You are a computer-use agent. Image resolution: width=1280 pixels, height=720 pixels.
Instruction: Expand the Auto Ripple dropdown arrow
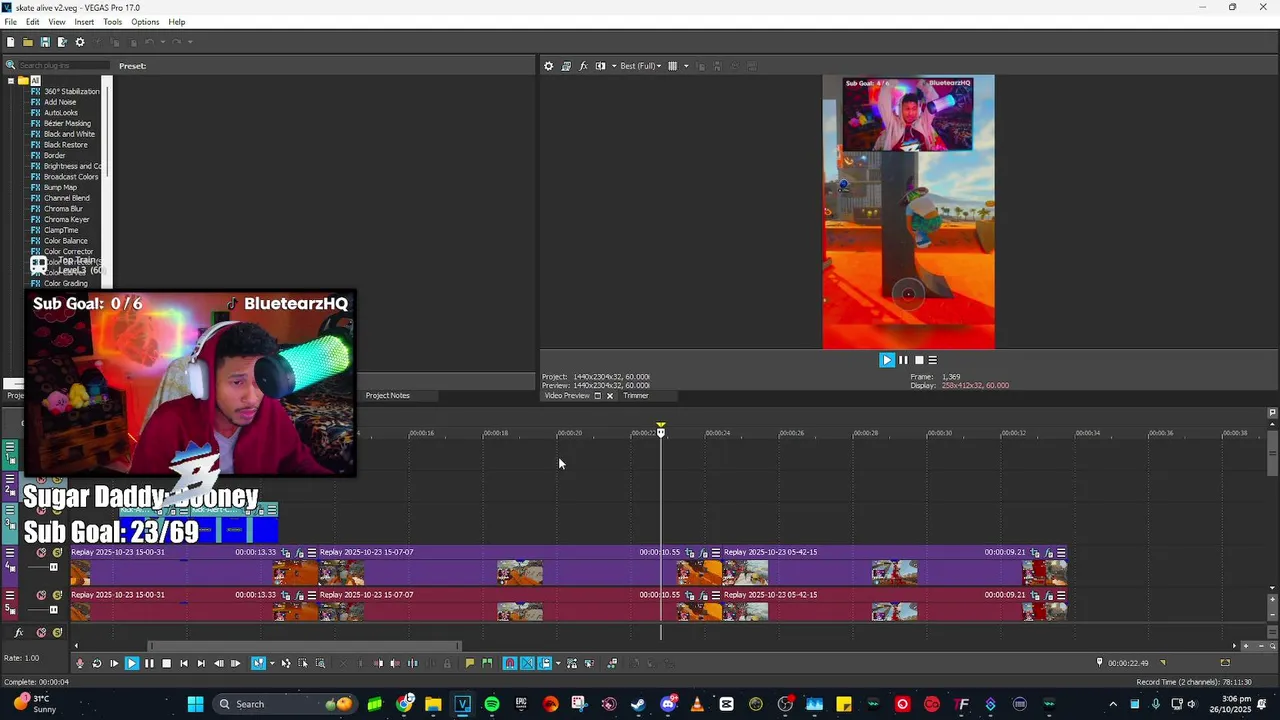tap(557, 663)
